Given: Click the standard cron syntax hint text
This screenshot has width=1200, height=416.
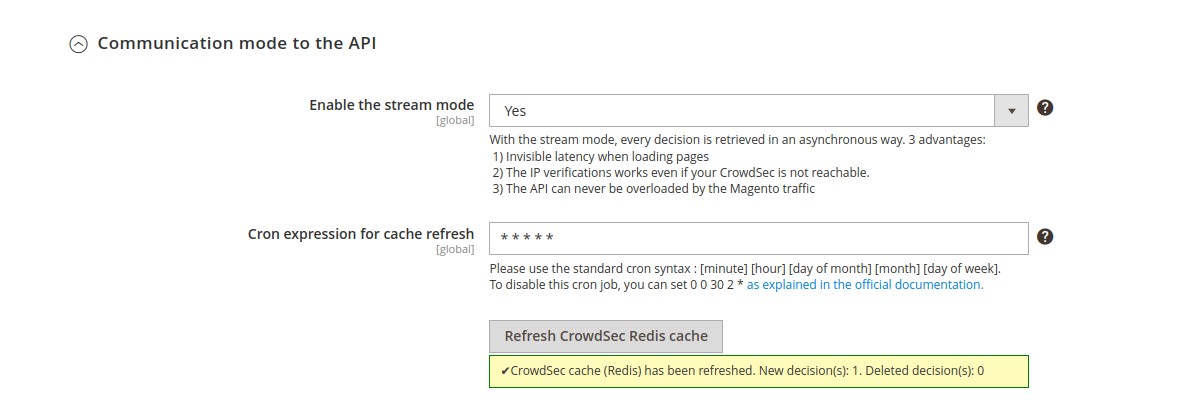Looking at the screenshot, I should click(x=745, y=268).
